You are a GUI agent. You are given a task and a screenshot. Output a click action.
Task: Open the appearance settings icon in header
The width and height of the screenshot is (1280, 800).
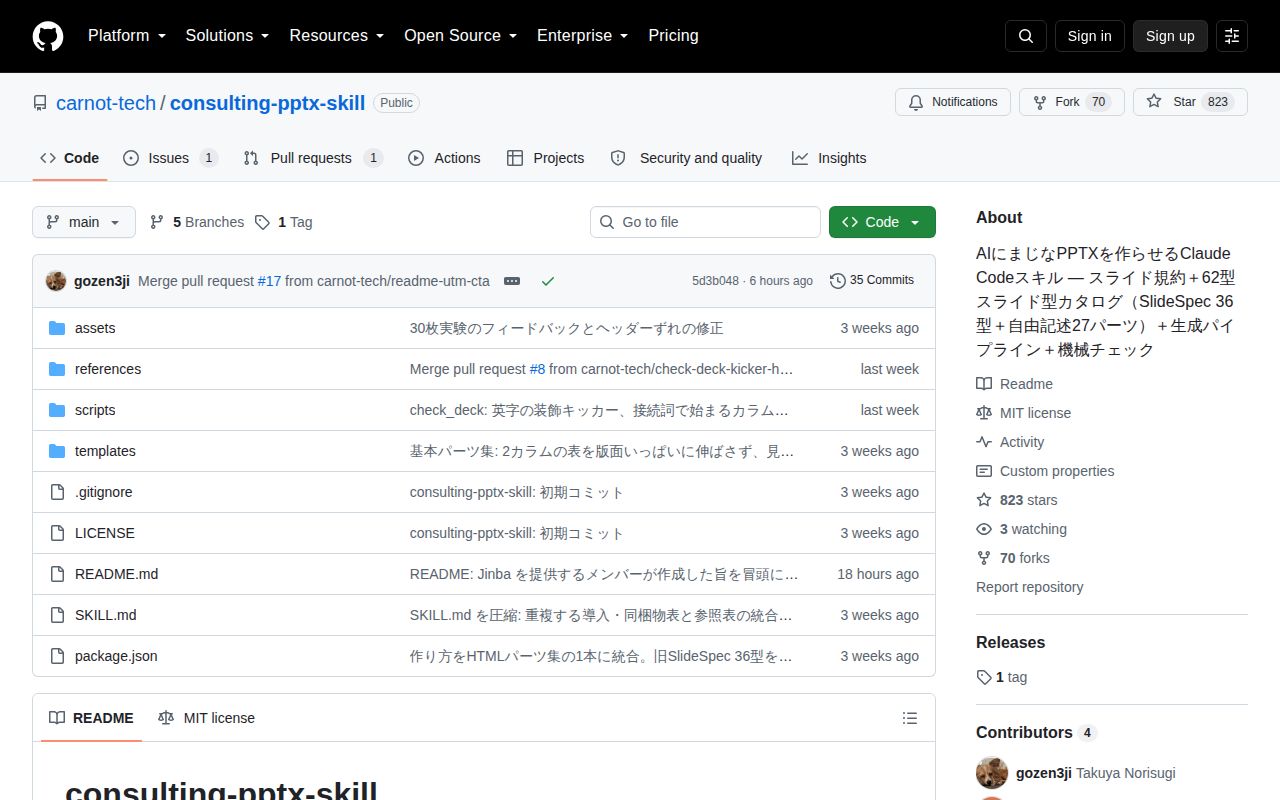(x=1232, y=36)
